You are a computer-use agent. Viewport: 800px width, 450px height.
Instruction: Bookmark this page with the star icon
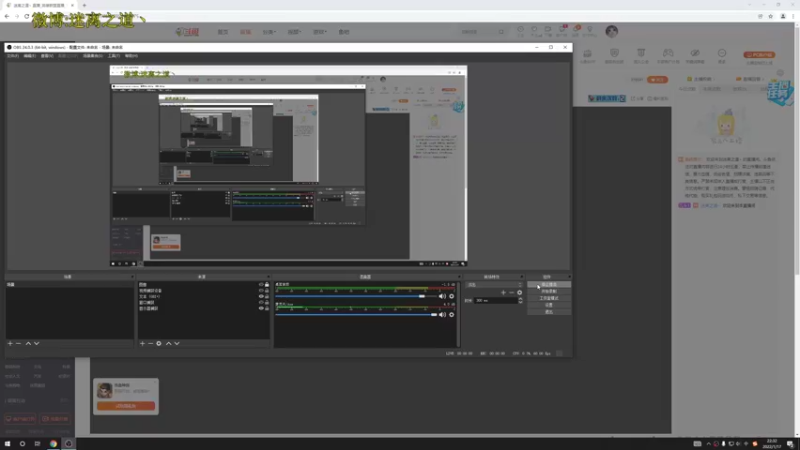coord(770,16)
